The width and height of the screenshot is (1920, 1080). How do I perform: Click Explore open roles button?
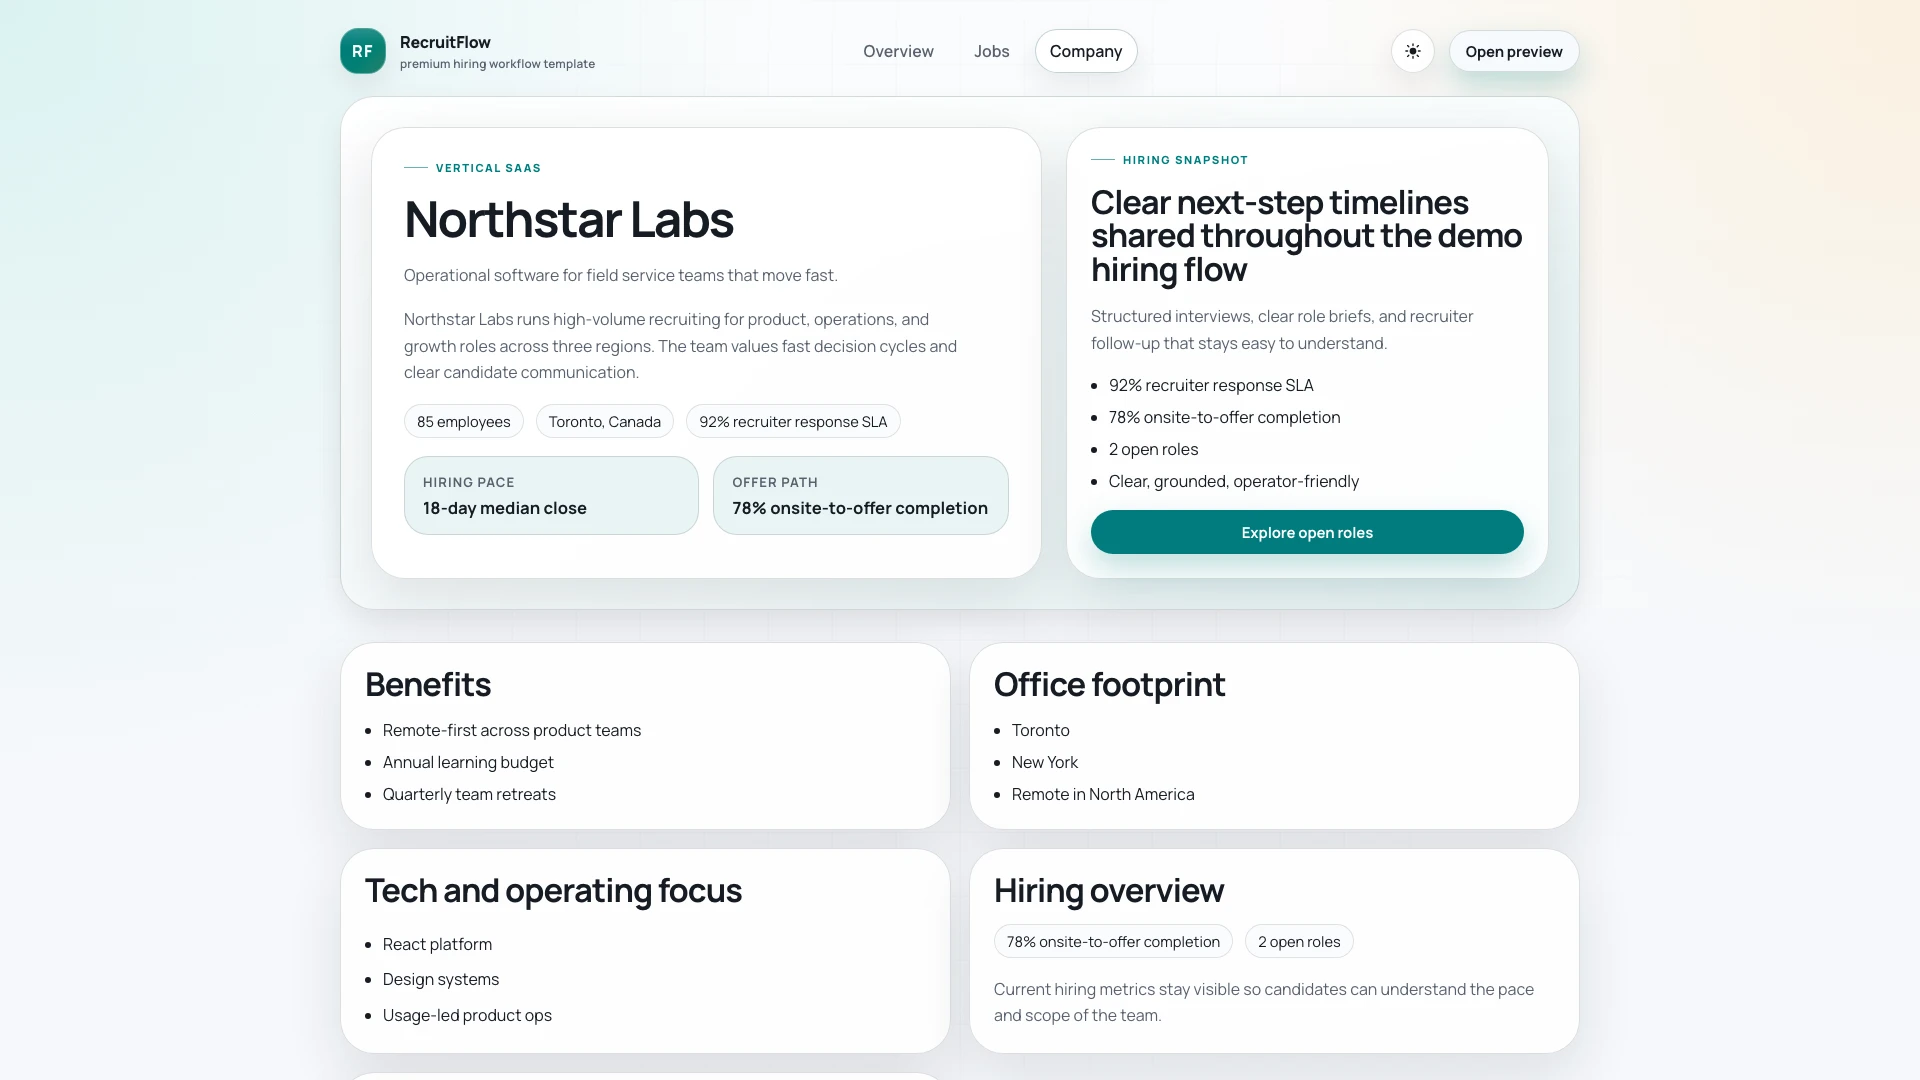pyautogui.click(x=1306, y=532)
